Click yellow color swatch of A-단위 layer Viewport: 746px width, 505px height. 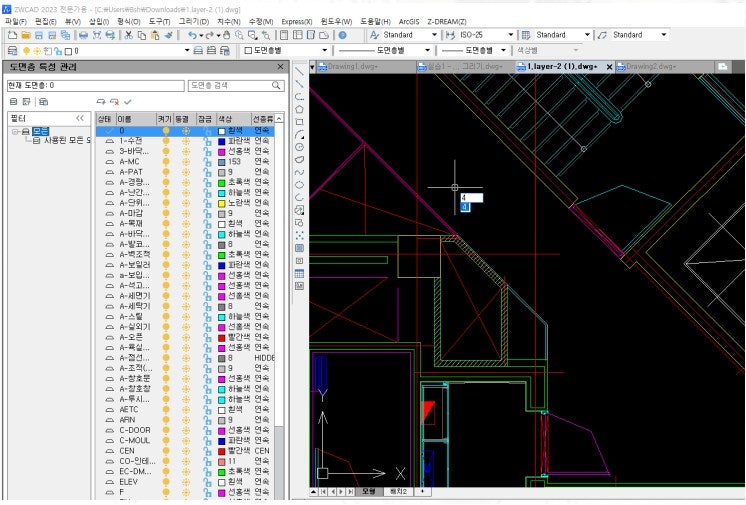point(221,202)
